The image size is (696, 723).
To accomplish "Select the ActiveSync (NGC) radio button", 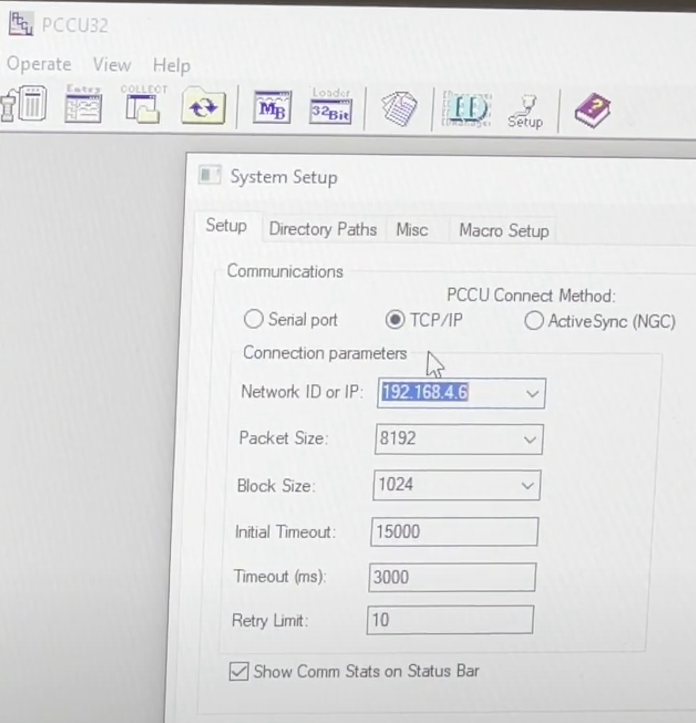I will pos(534,320).
